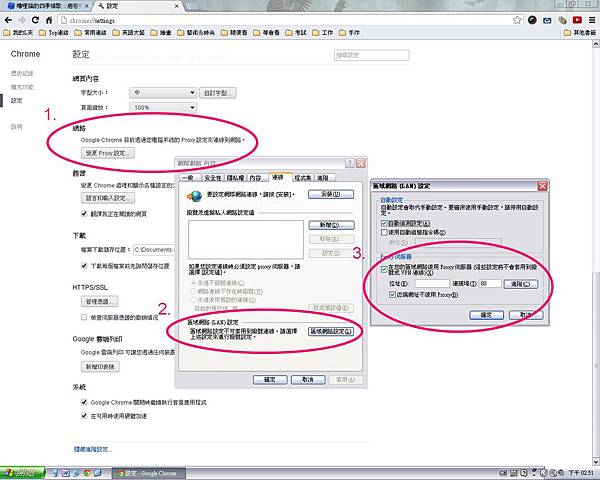Click the globe icon in Internet Options
Screen dimensions: 600x480
tap(195, 196)
